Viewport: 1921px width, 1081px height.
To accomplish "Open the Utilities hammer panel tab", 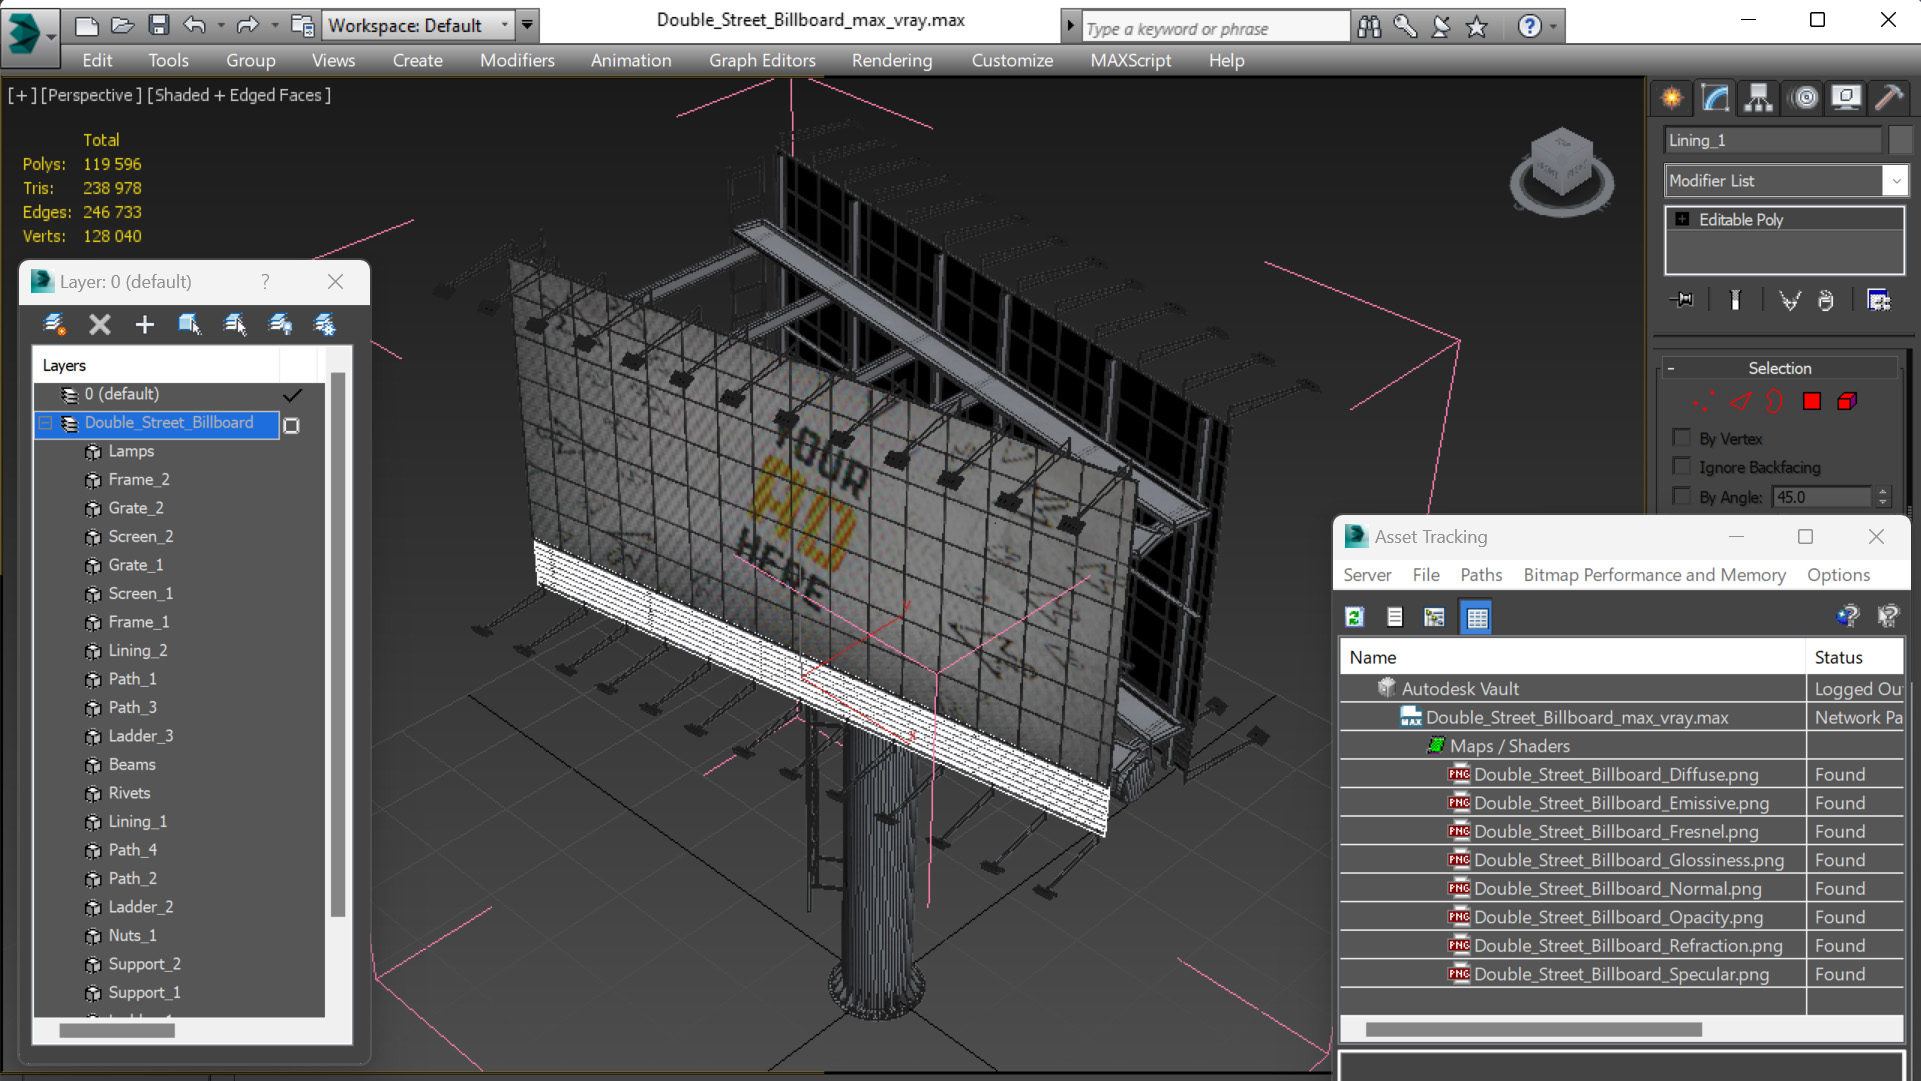I will point(1888,98).
